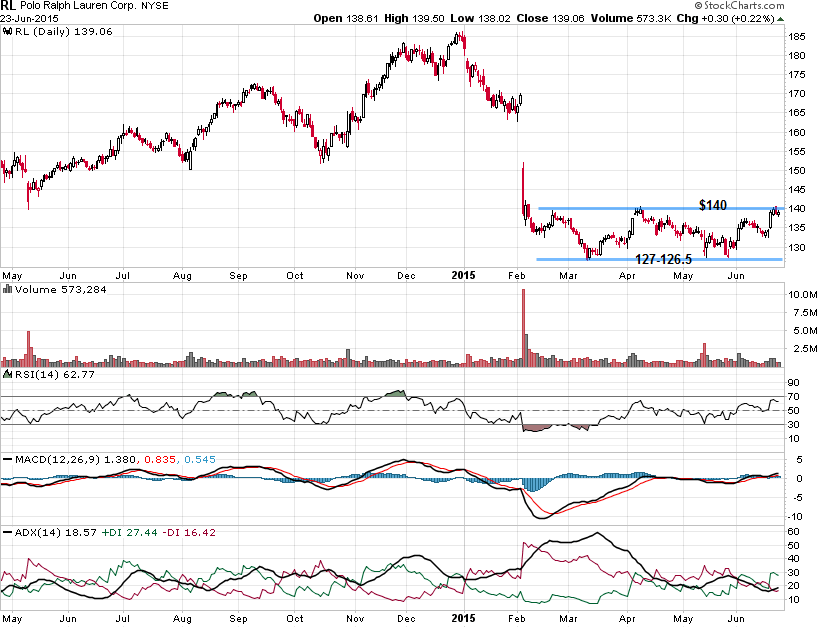Click the red MACD signal value 0.835
The height and width of the screenshot is (627, 817).
click(159, 460)
